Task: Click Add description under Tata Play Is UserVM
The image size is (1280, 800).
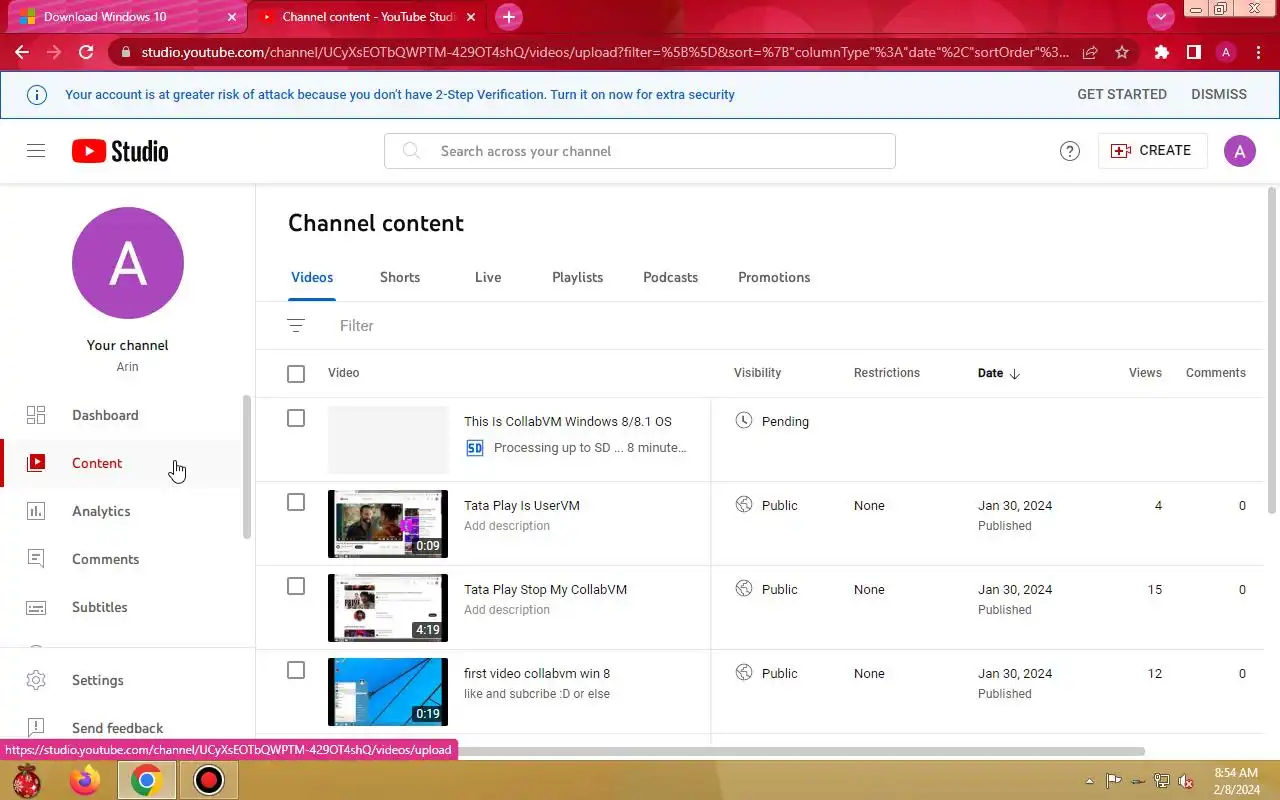Action: [x=507, y=526]
